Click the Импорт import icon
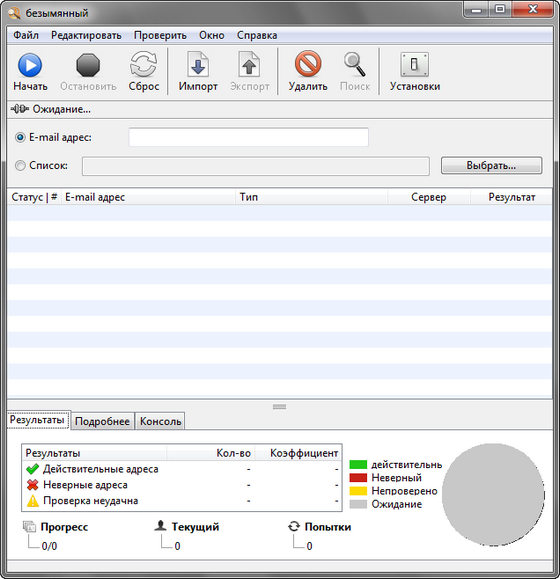Image resolution: width=560 pixels, height=579 pixels. (x=198, y=65)
